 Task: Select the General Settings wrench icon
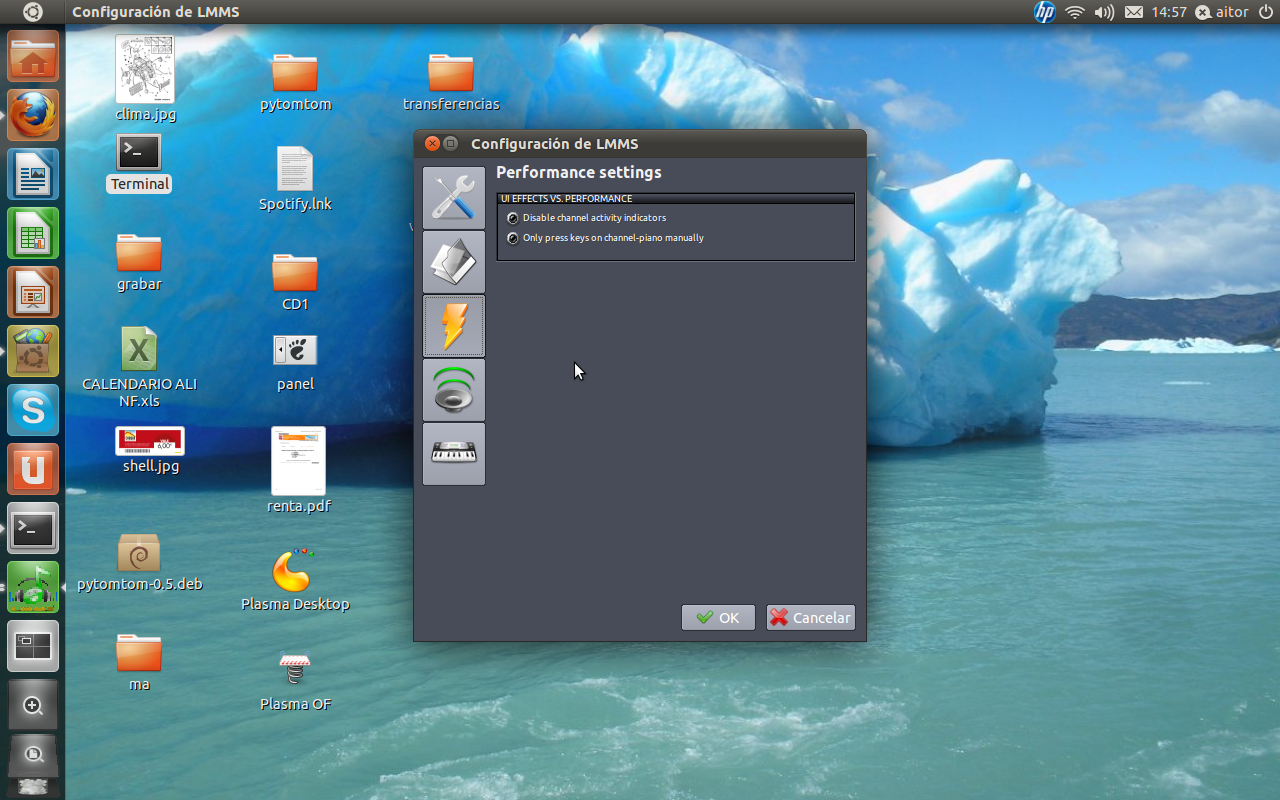click(x=454, y=197)
